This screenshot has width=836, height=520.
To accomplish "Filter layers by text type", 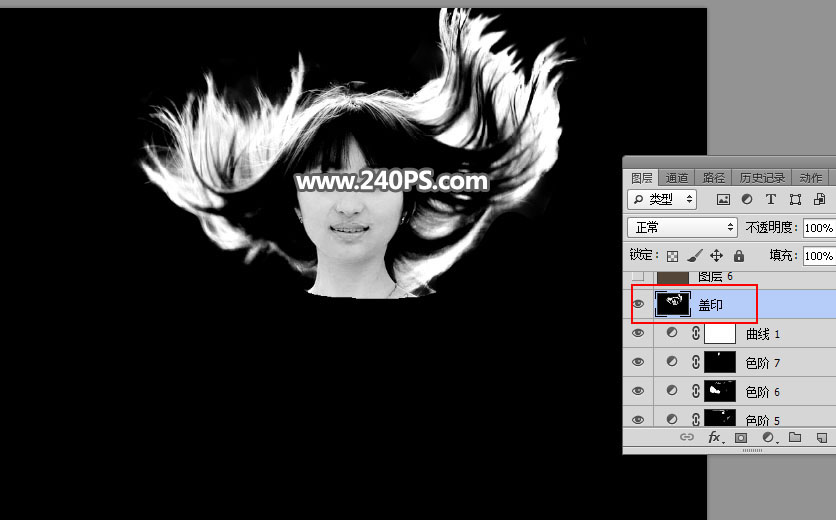I will tap(771, 200).
